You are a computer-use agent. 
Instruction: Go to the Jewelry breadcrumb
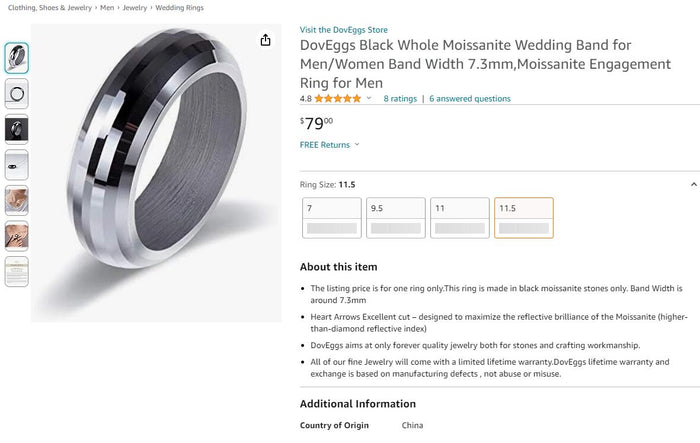tap(134, 8)
